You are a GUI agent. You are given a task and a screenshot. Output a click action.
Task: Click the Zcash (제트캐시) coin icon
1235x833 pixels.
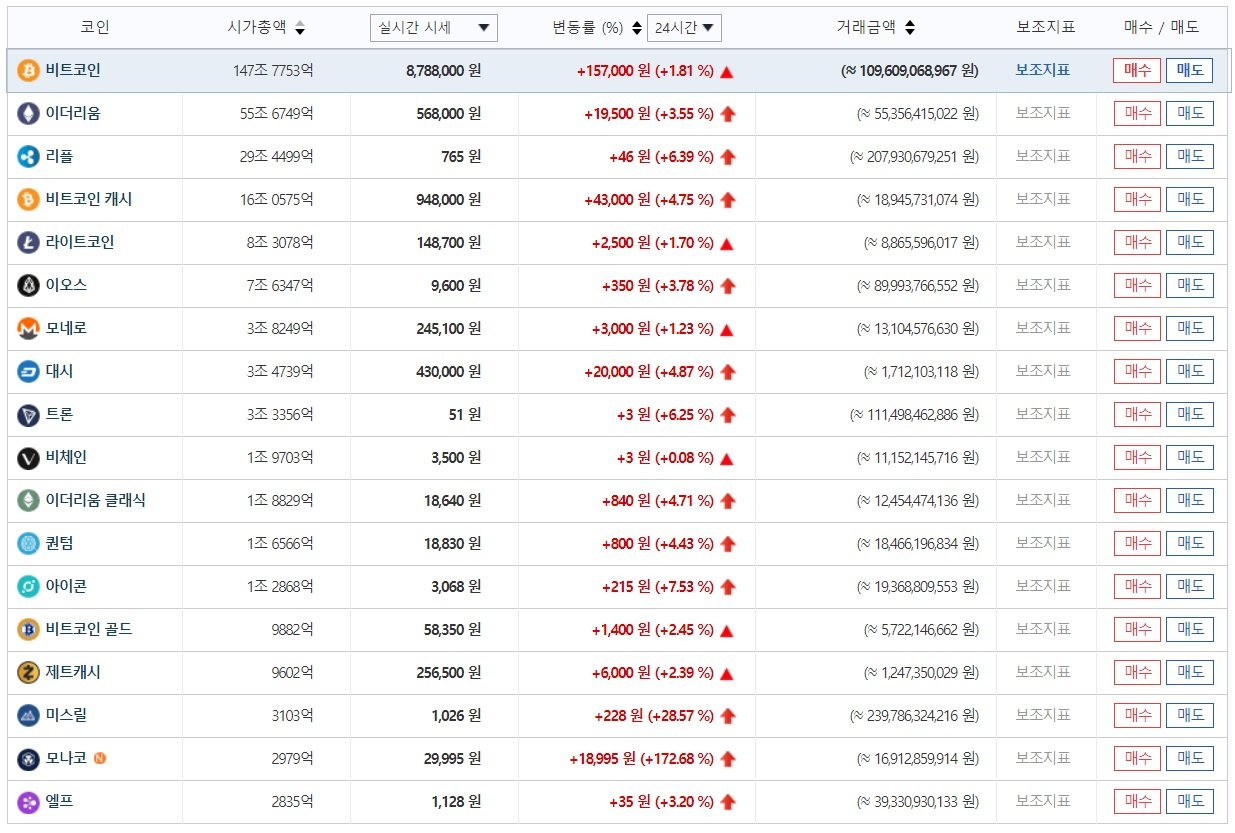(28, 673)
